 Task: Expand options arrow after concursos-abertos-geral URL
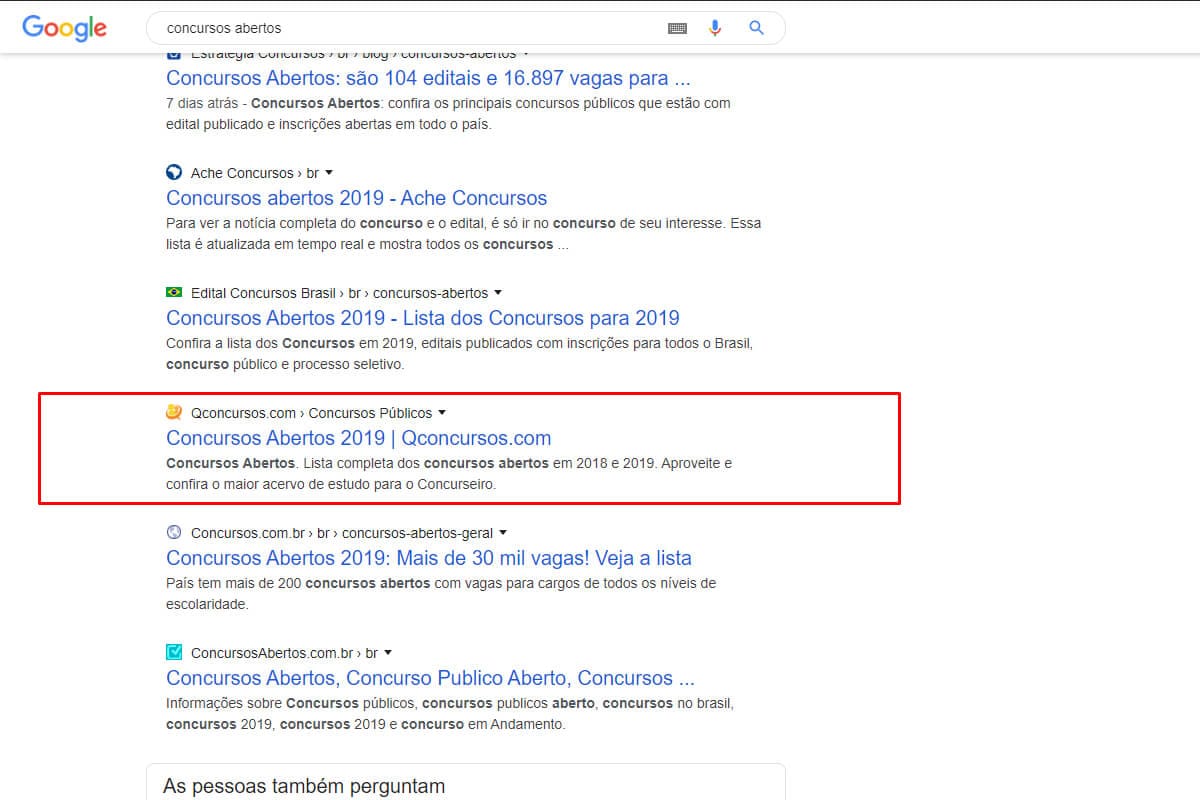coord(503,533)
